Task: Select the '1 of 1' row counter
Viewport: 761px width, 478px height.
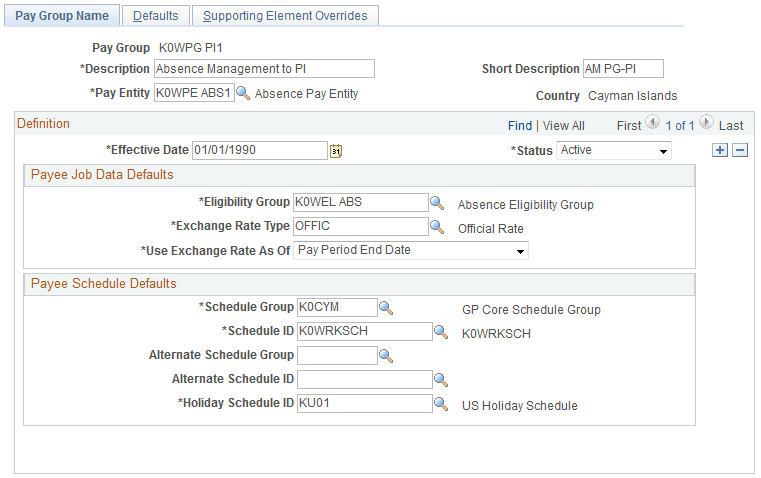Action: [x=679, y=126]
